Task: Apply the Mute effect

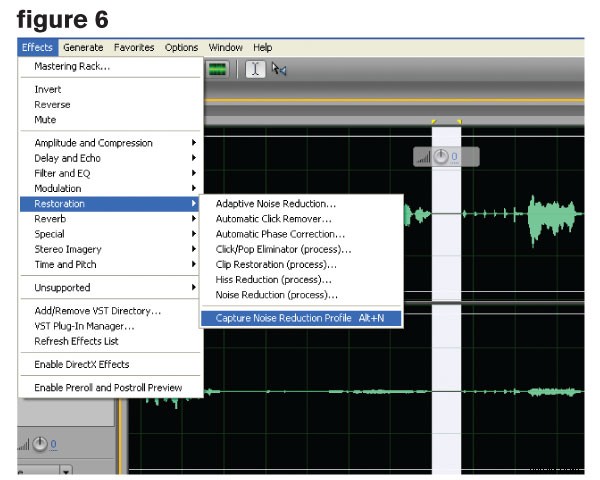Action: [110, 120]
